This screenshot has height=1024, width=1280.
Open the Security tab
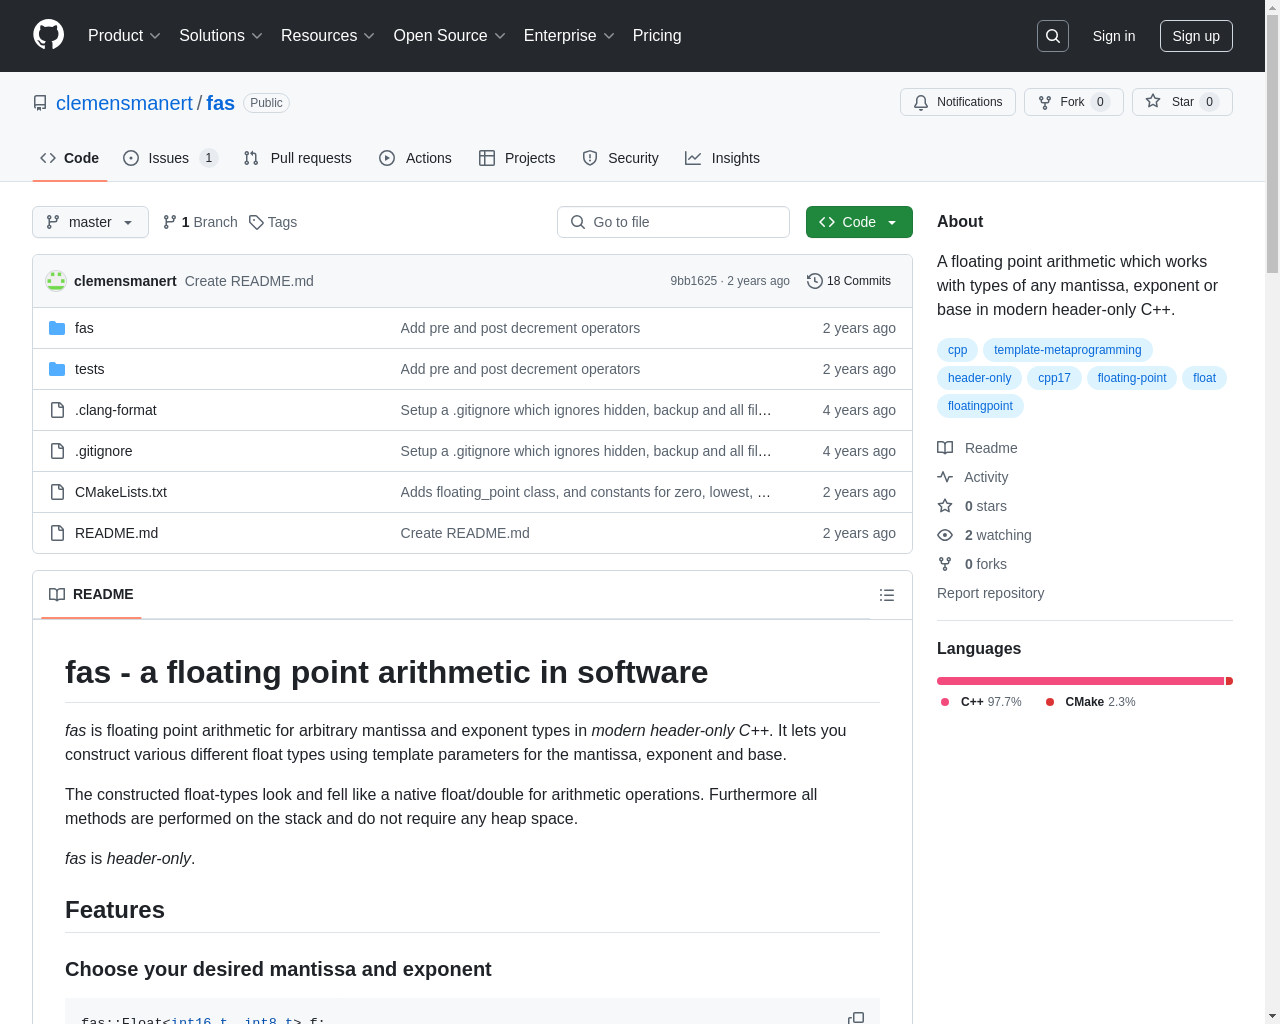620,158
